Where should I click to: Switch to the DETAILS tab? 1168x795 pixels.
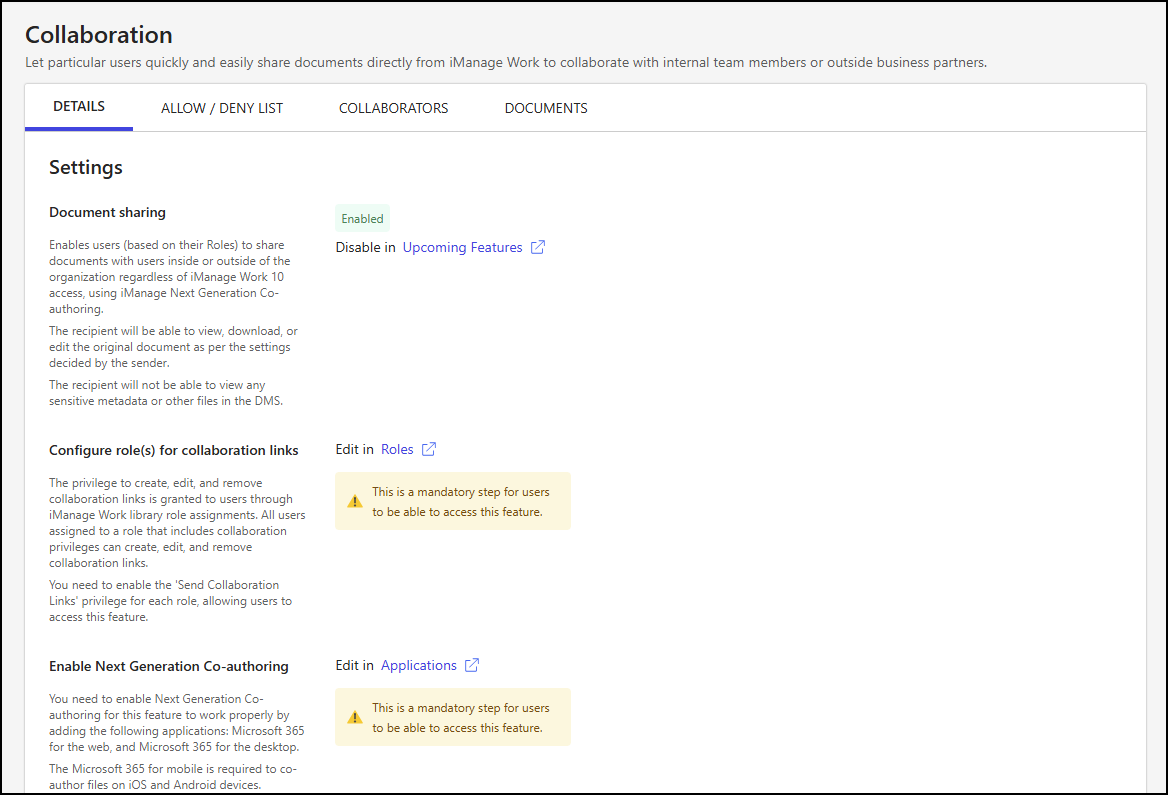pyautogui.click(x=78, y=106)
